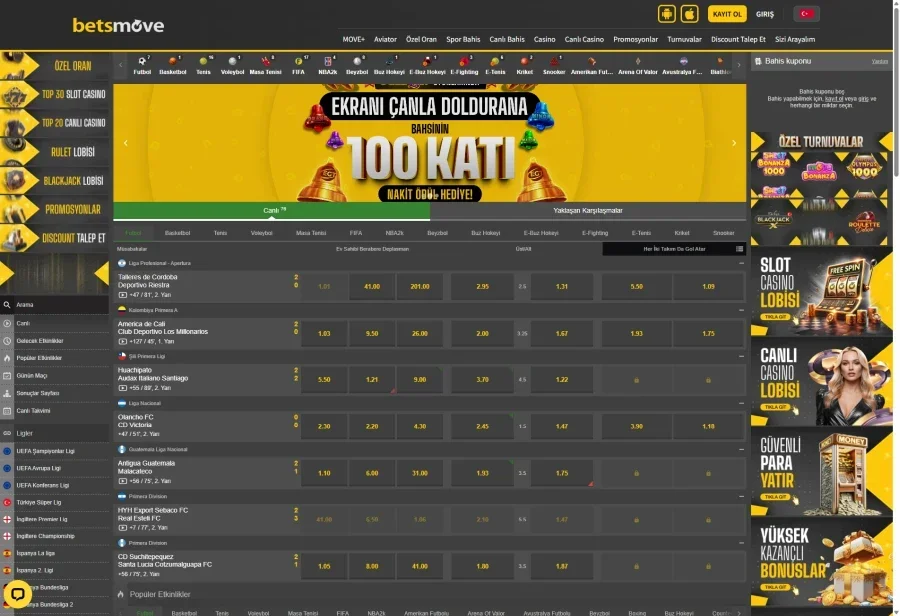Open the UEFA Şampiyonlar Ligi league
The height and width of the screenshot is (616, 900).
(45, 451)
